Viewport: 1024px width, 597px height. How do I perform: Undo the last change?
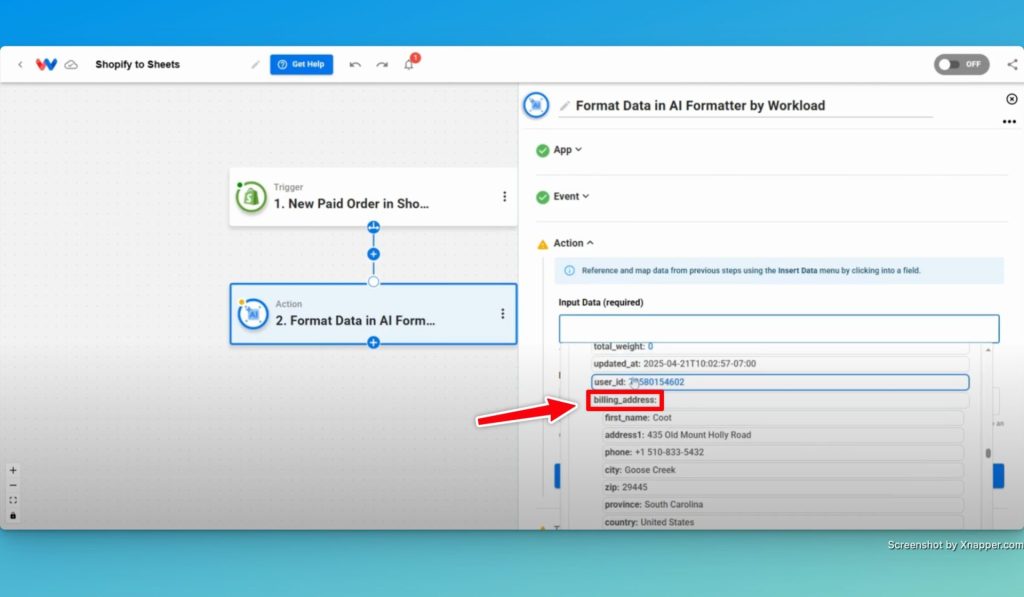[x=355, y=65]
